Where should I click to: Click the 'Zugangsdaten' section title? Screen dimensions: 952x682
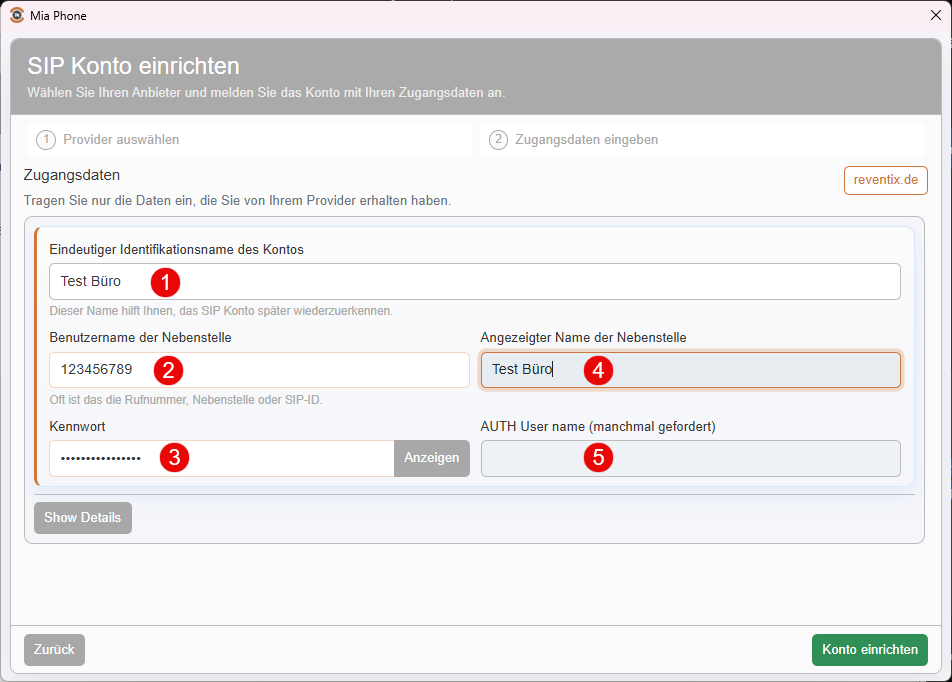(72, 175)
